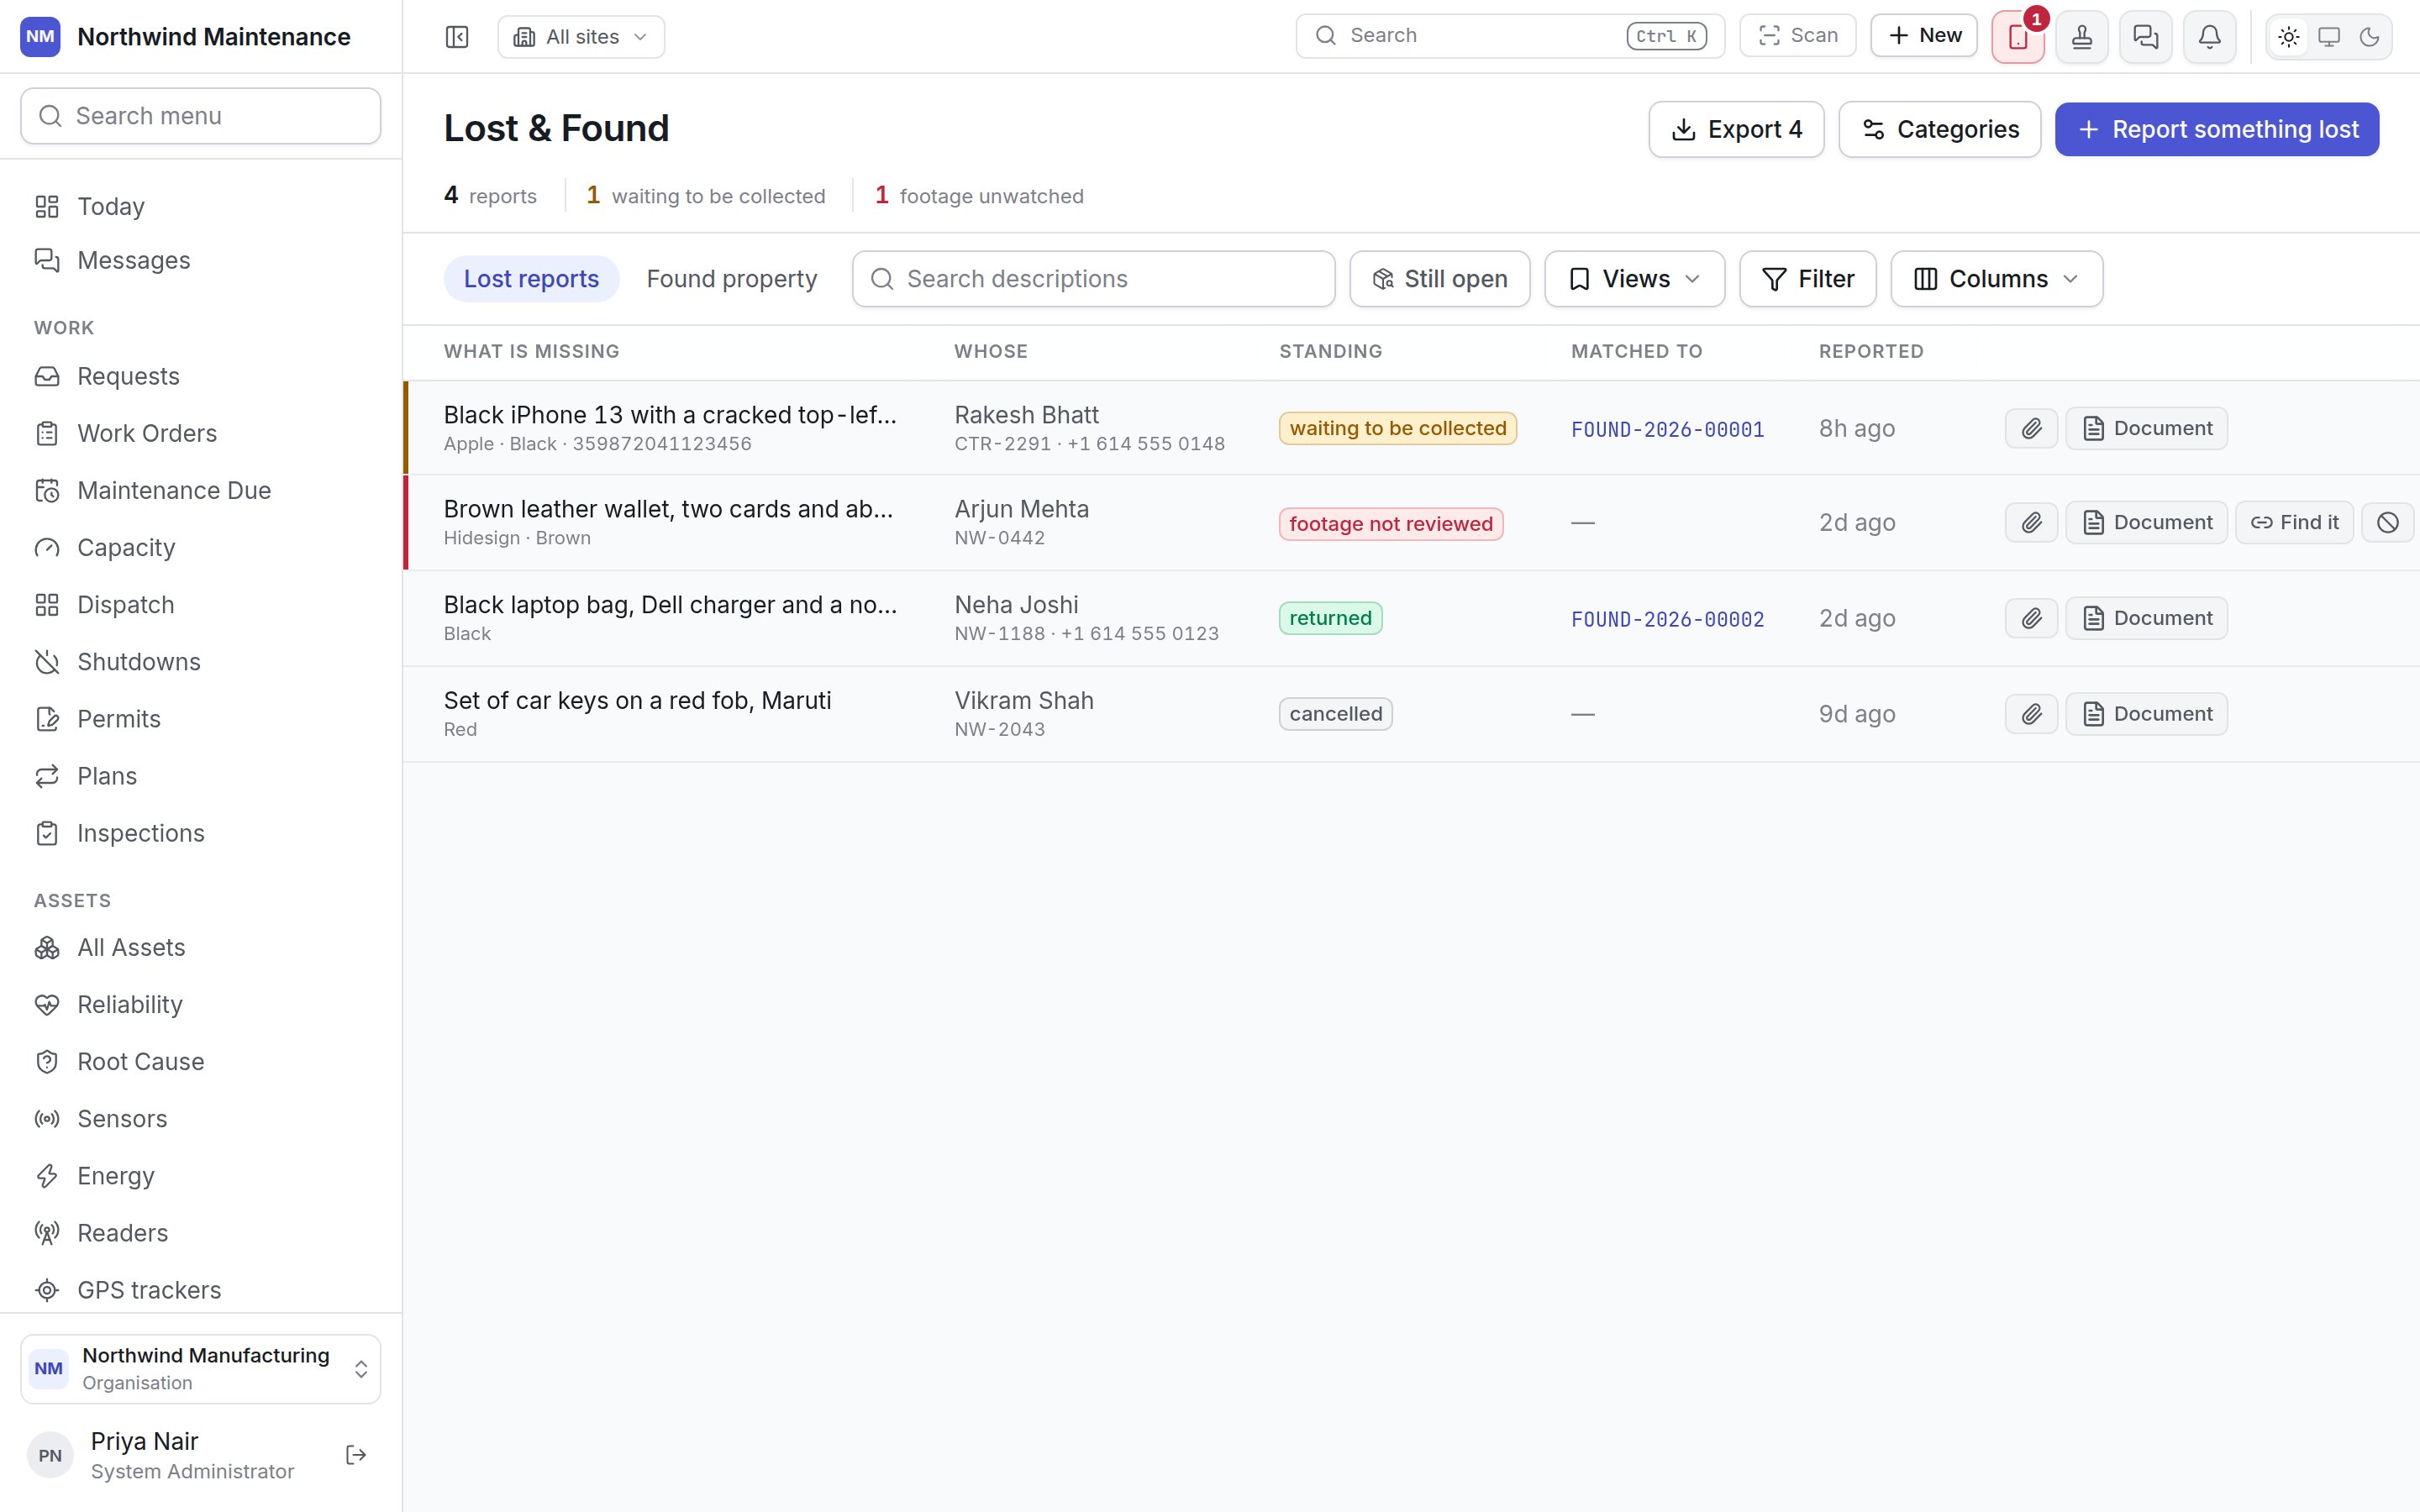The width and height of the screenshot is (2420, 1512).
Task: Toggle the Still open filter
Action: [x=1439, y=279]
